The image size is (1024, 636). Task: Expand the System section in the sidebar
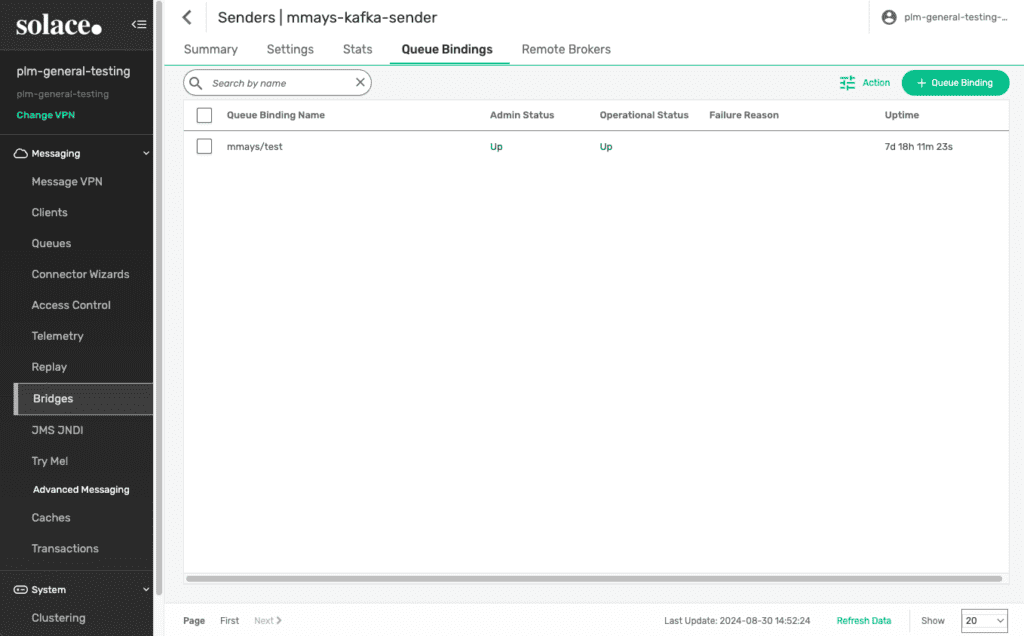(146, 589)
